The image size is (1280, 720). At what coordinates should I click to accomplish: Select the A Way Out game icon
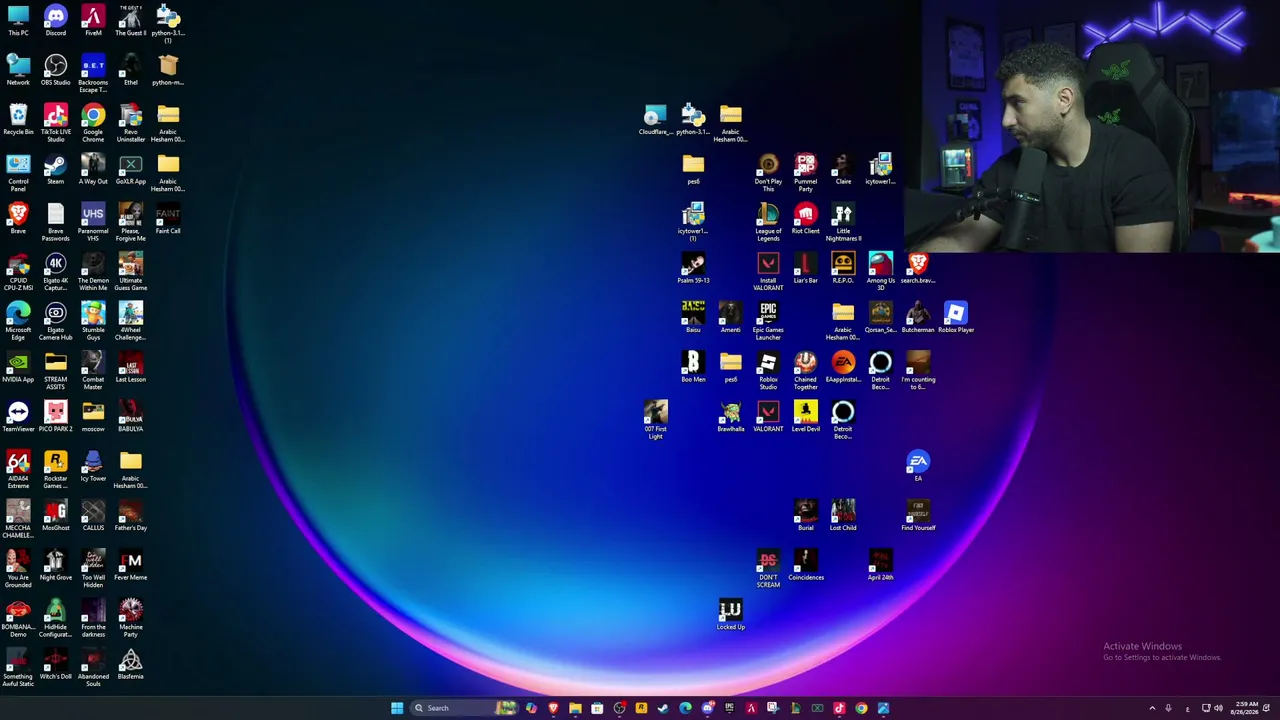tap(93, 169)
